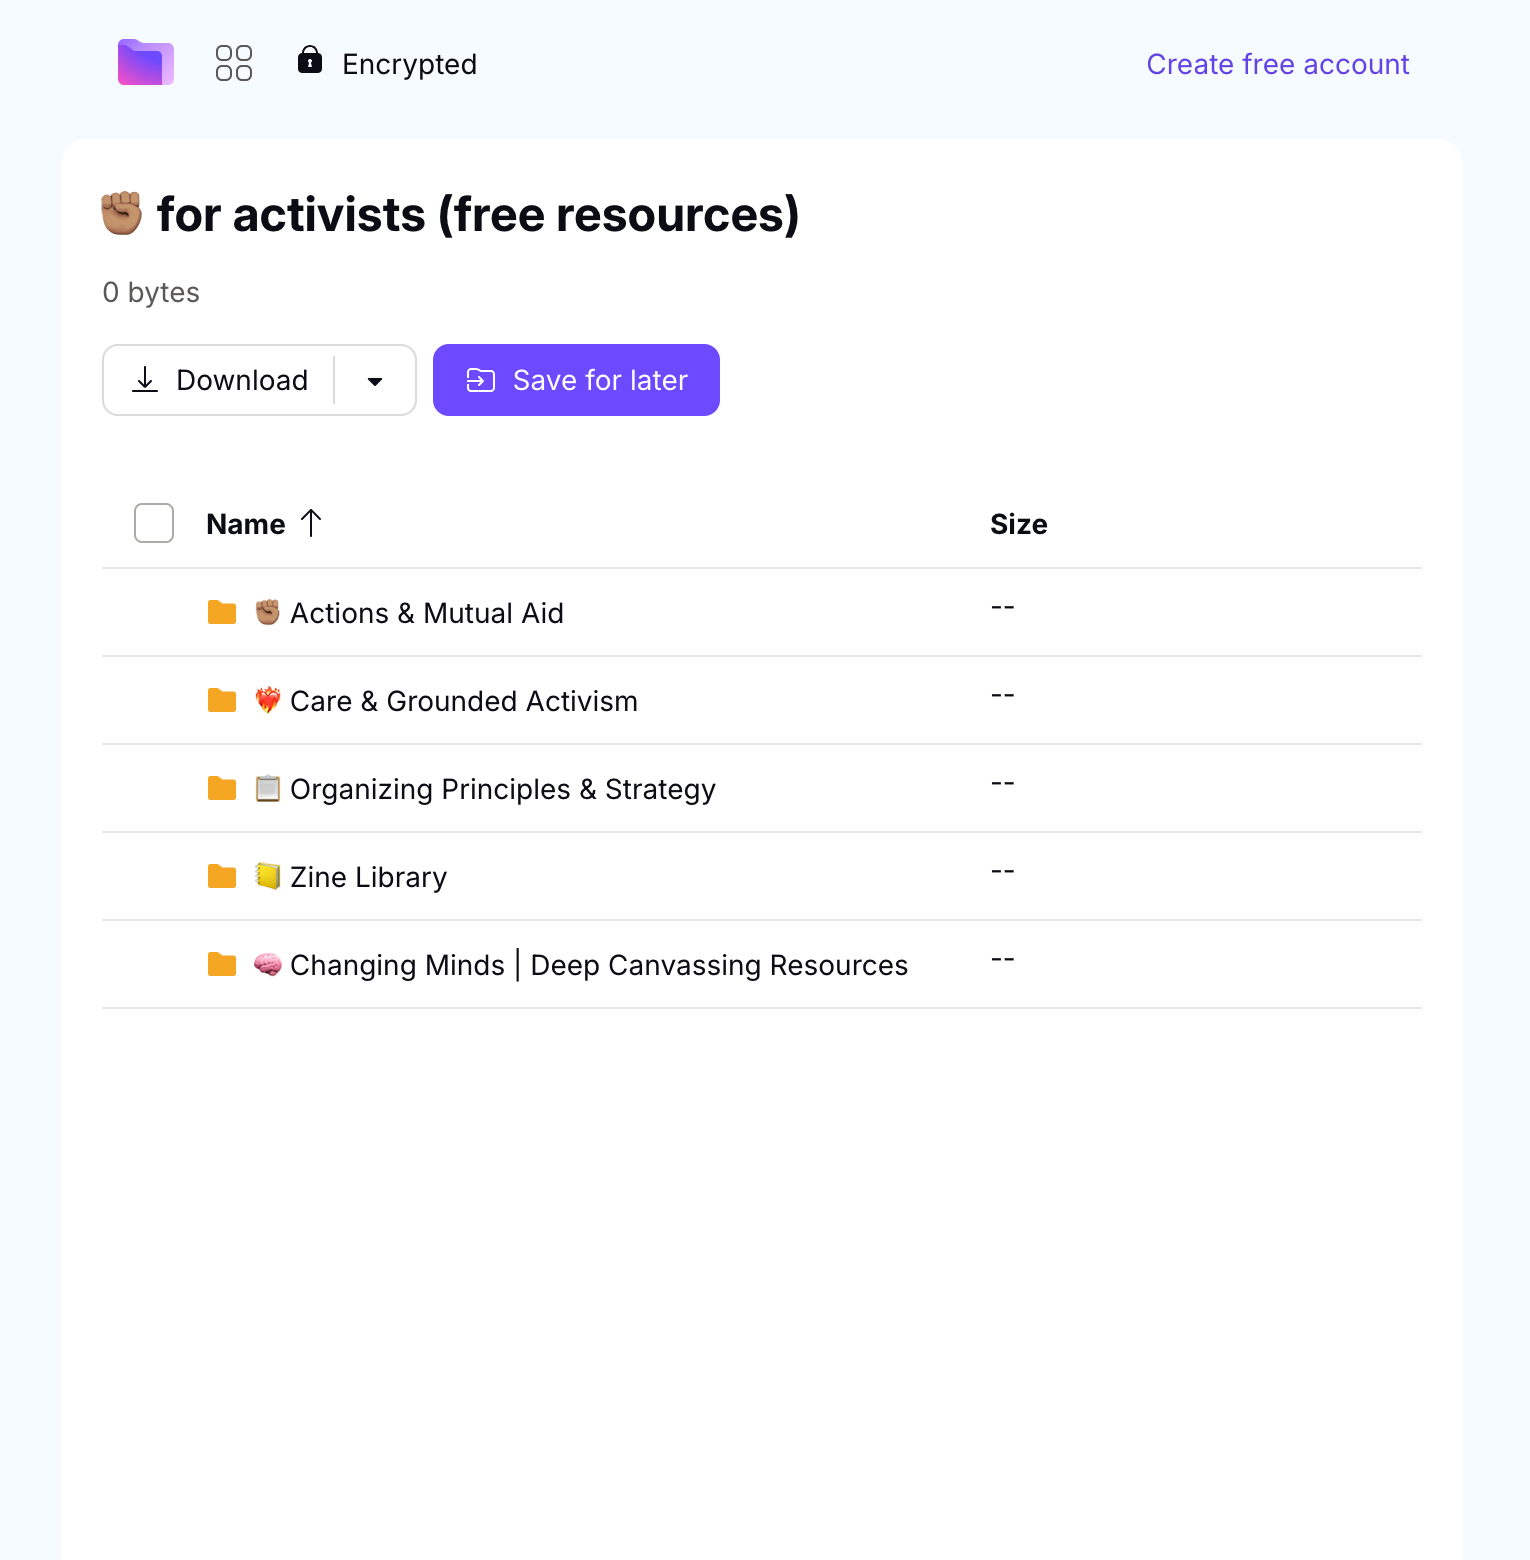The height and width of the screenshot is (1560, 1530).
Task: Click the Zine Library folder icon
Action: 222,876
